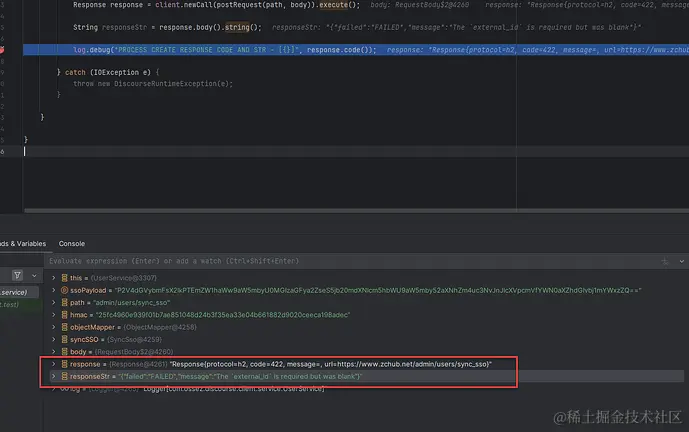This screenshot has width=689, height=432.
Task: Click the field icon beside 'this'
Action: (x=64, y=278)
